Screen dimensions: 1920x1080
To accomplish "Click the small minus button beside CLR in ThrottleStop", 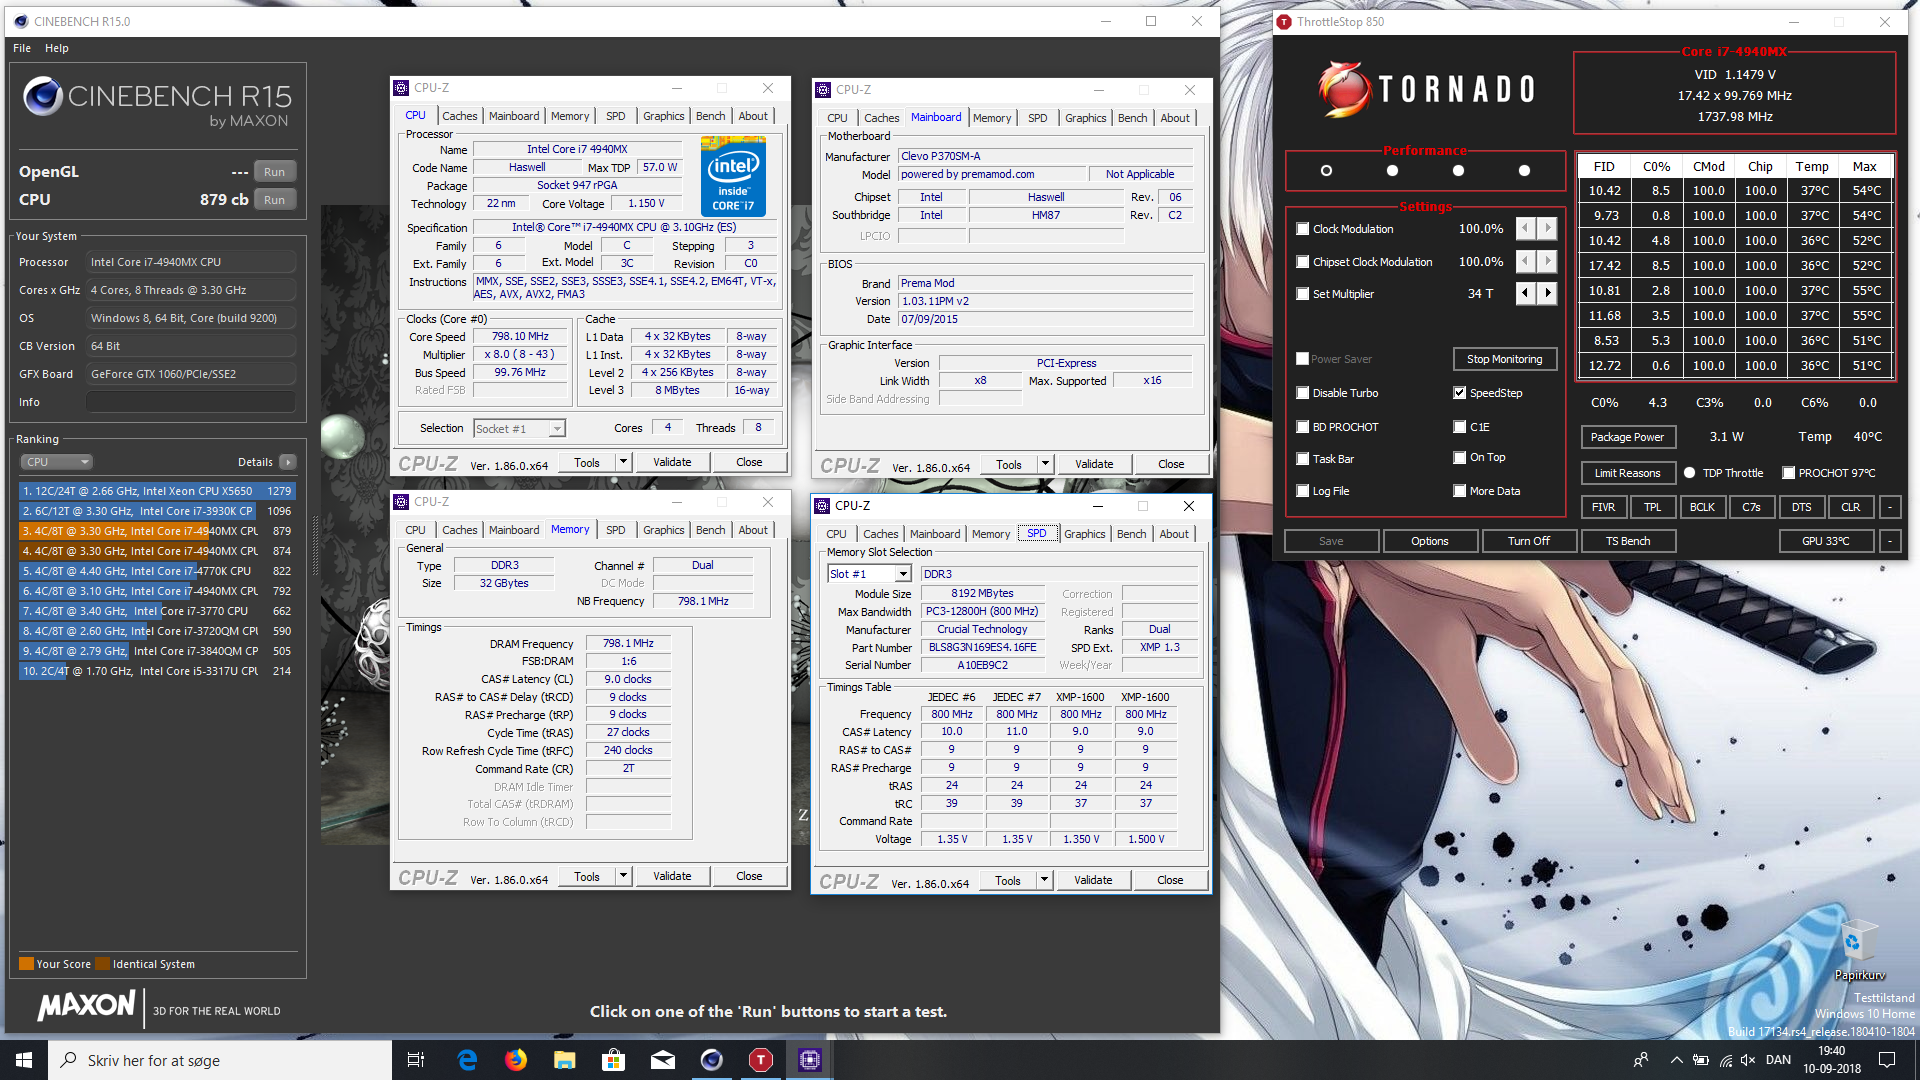I will 1890,507.
